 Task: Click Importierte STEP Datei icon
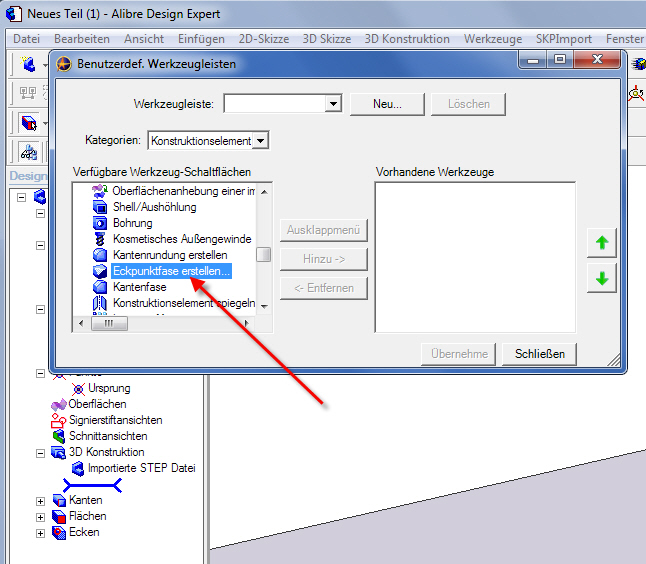tap(78, 468)
